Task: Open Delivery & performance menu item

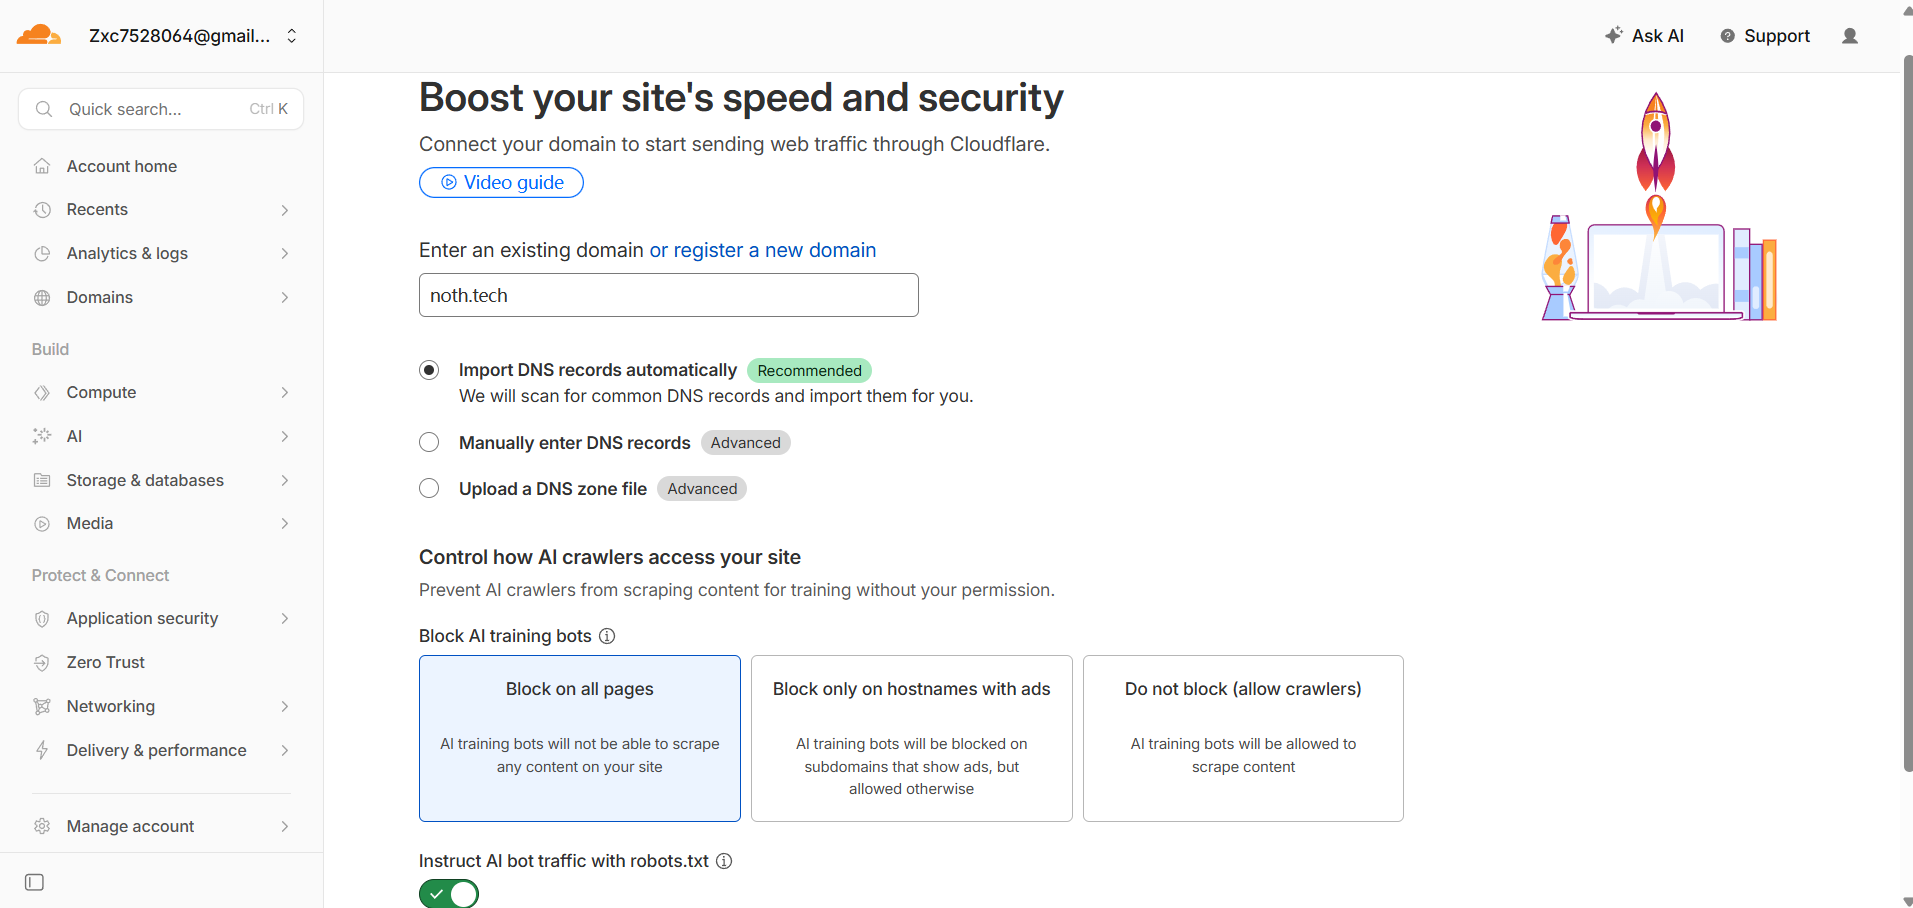Action: [x=156, y=750]
